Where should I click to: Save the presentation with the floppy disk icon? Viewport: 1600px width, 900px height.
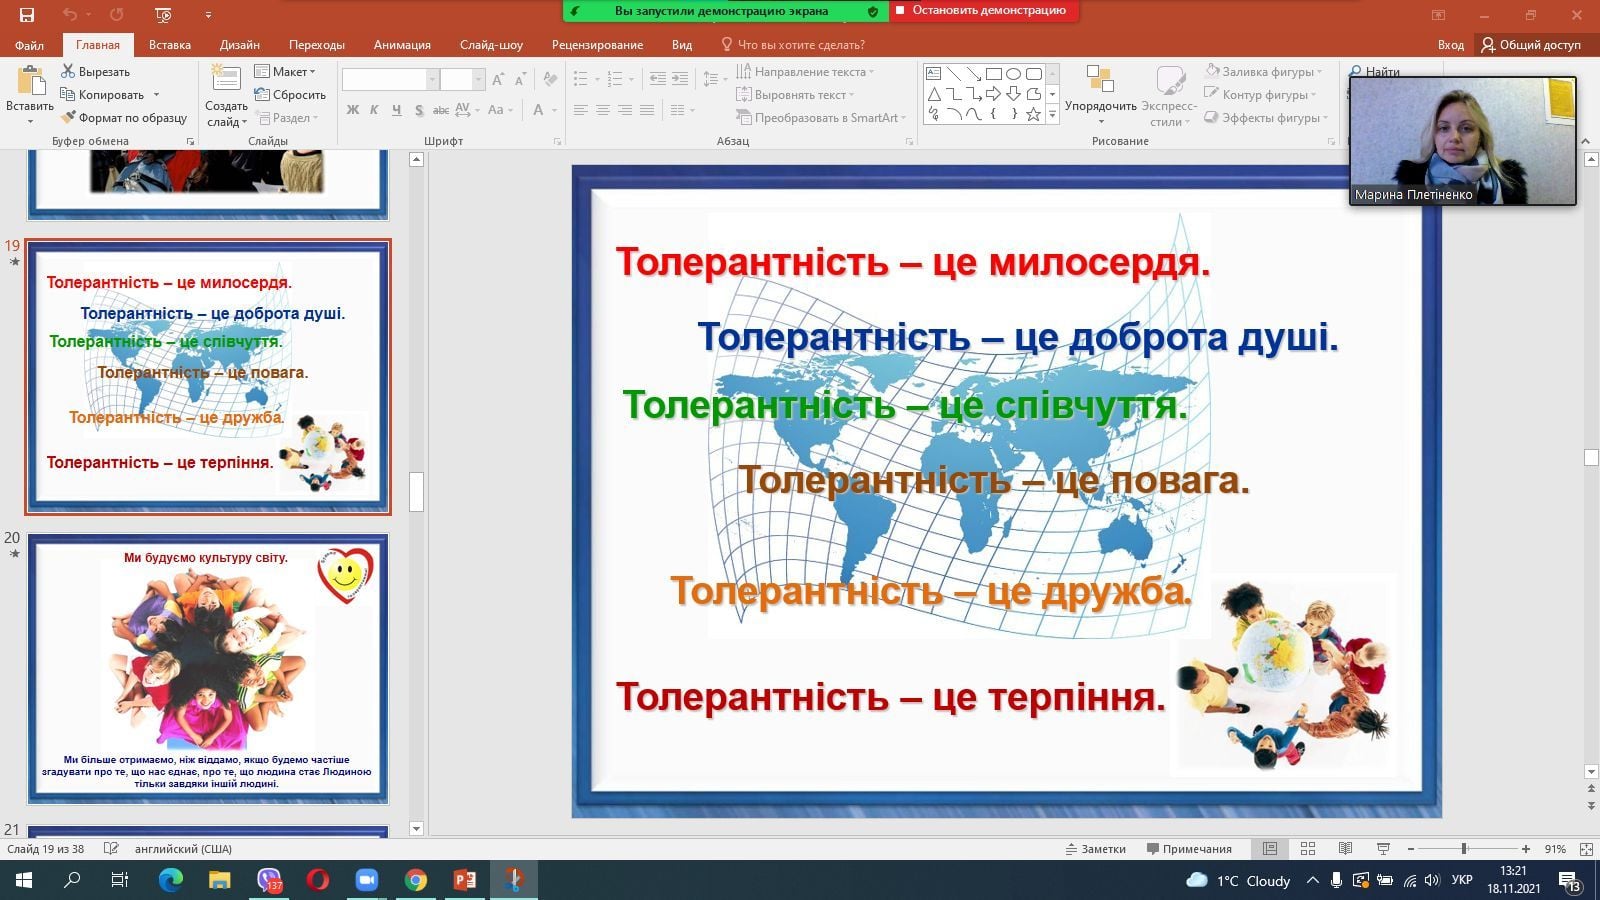(x=27, y=14)
